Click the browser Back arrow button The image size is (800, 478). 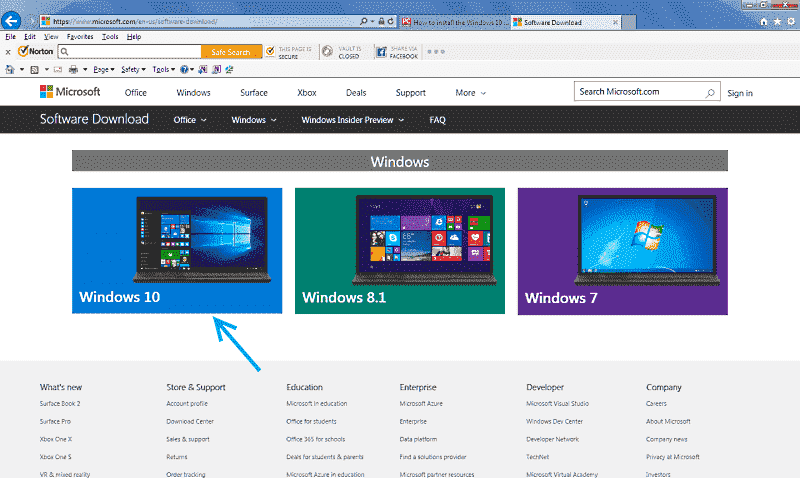(11, 21)
